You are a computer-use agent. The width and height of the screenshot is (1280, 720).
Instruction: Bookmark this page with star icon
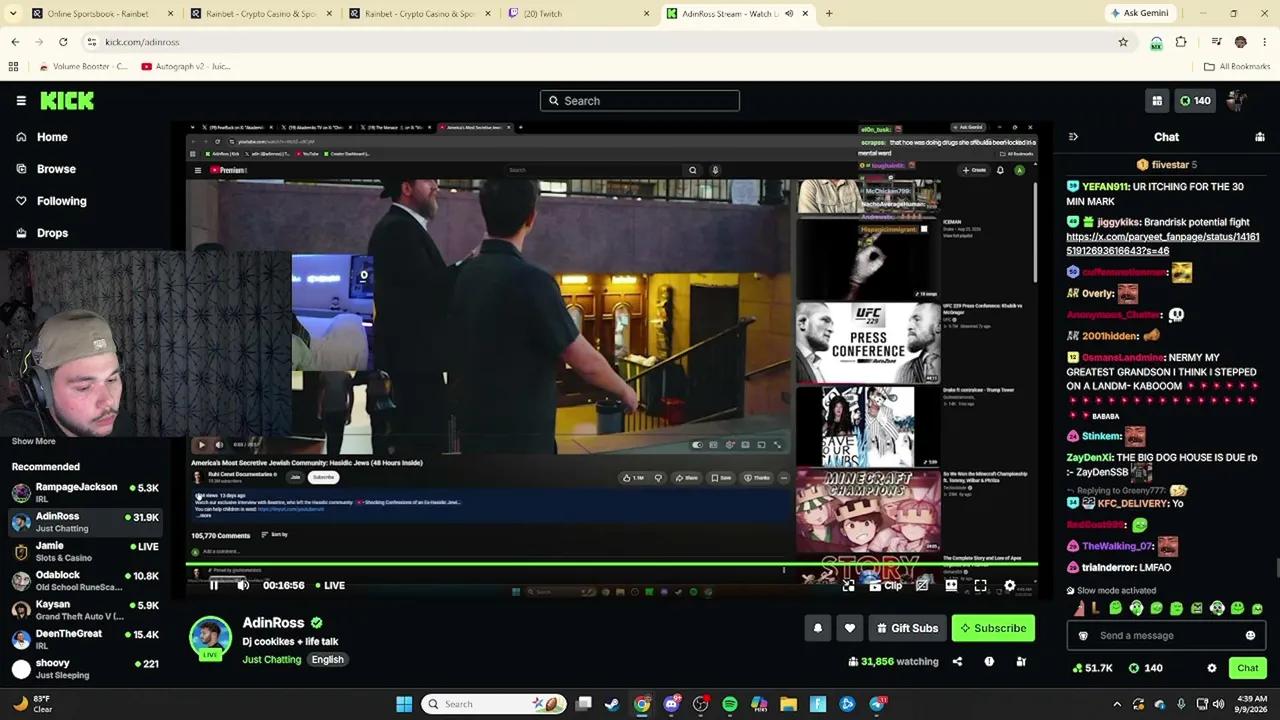tap(1123, 42)
